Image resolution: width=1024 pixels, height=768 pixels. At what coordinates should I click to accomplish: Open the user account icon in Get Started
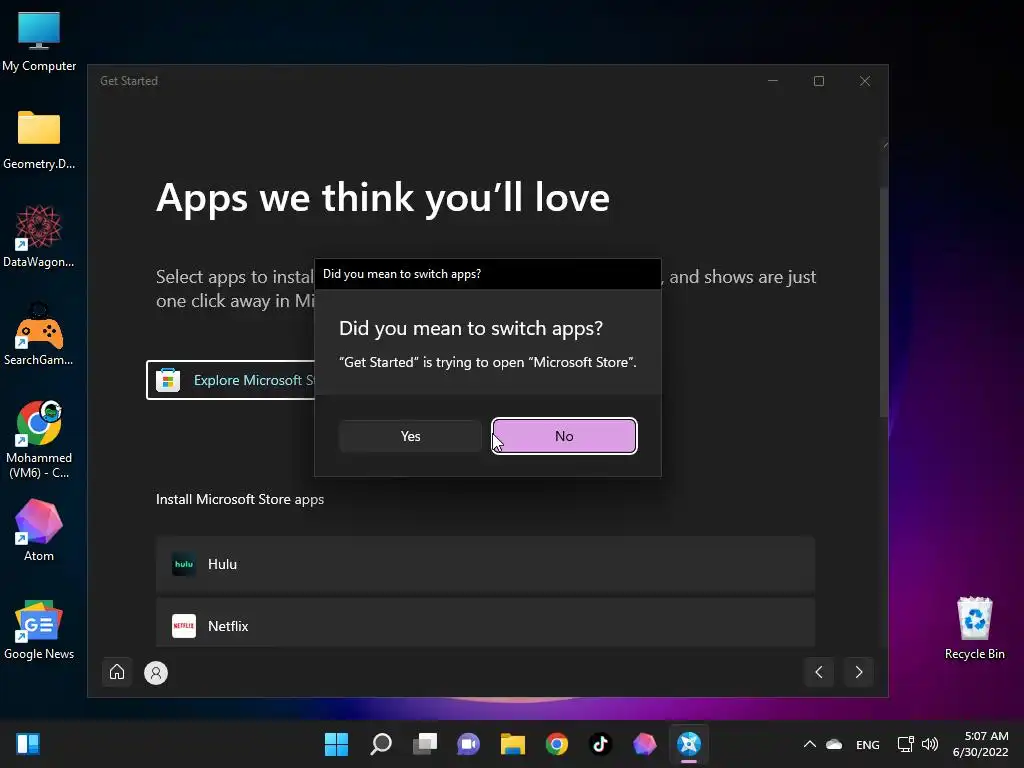pyautogui.click(x=155, y=673)
